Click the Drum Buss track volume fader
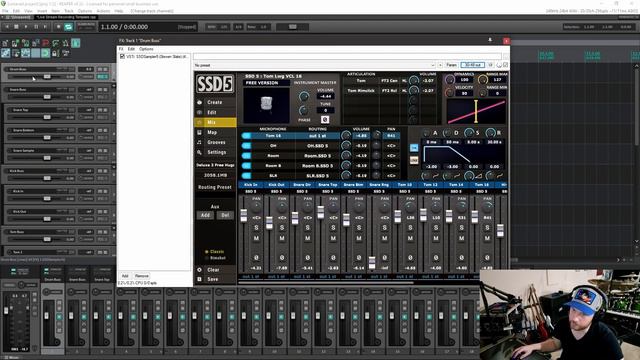This screenshot has width=640, height=360. point(47,76)
